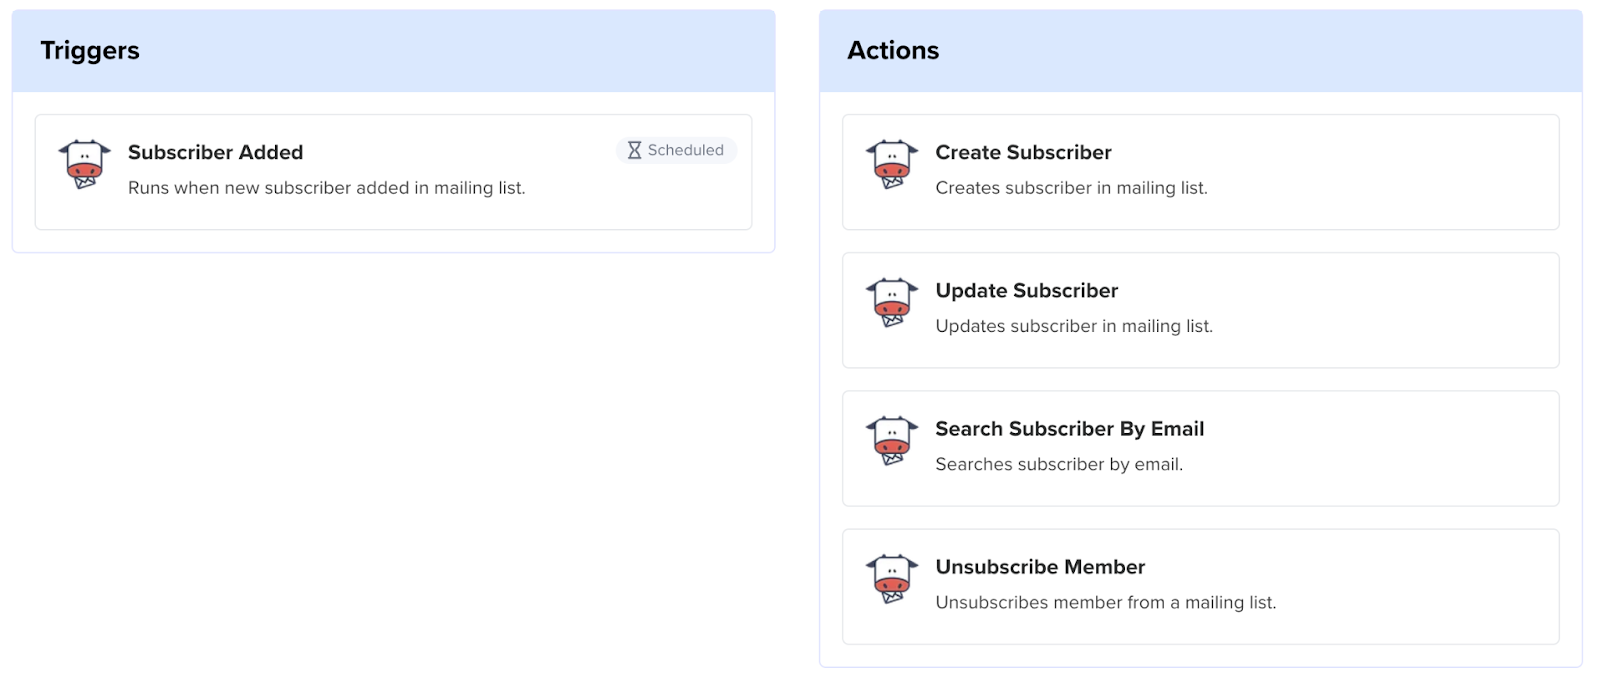Click the Scheduled label text
Screen dimensions: 1600x679
(x=685, y=150)
